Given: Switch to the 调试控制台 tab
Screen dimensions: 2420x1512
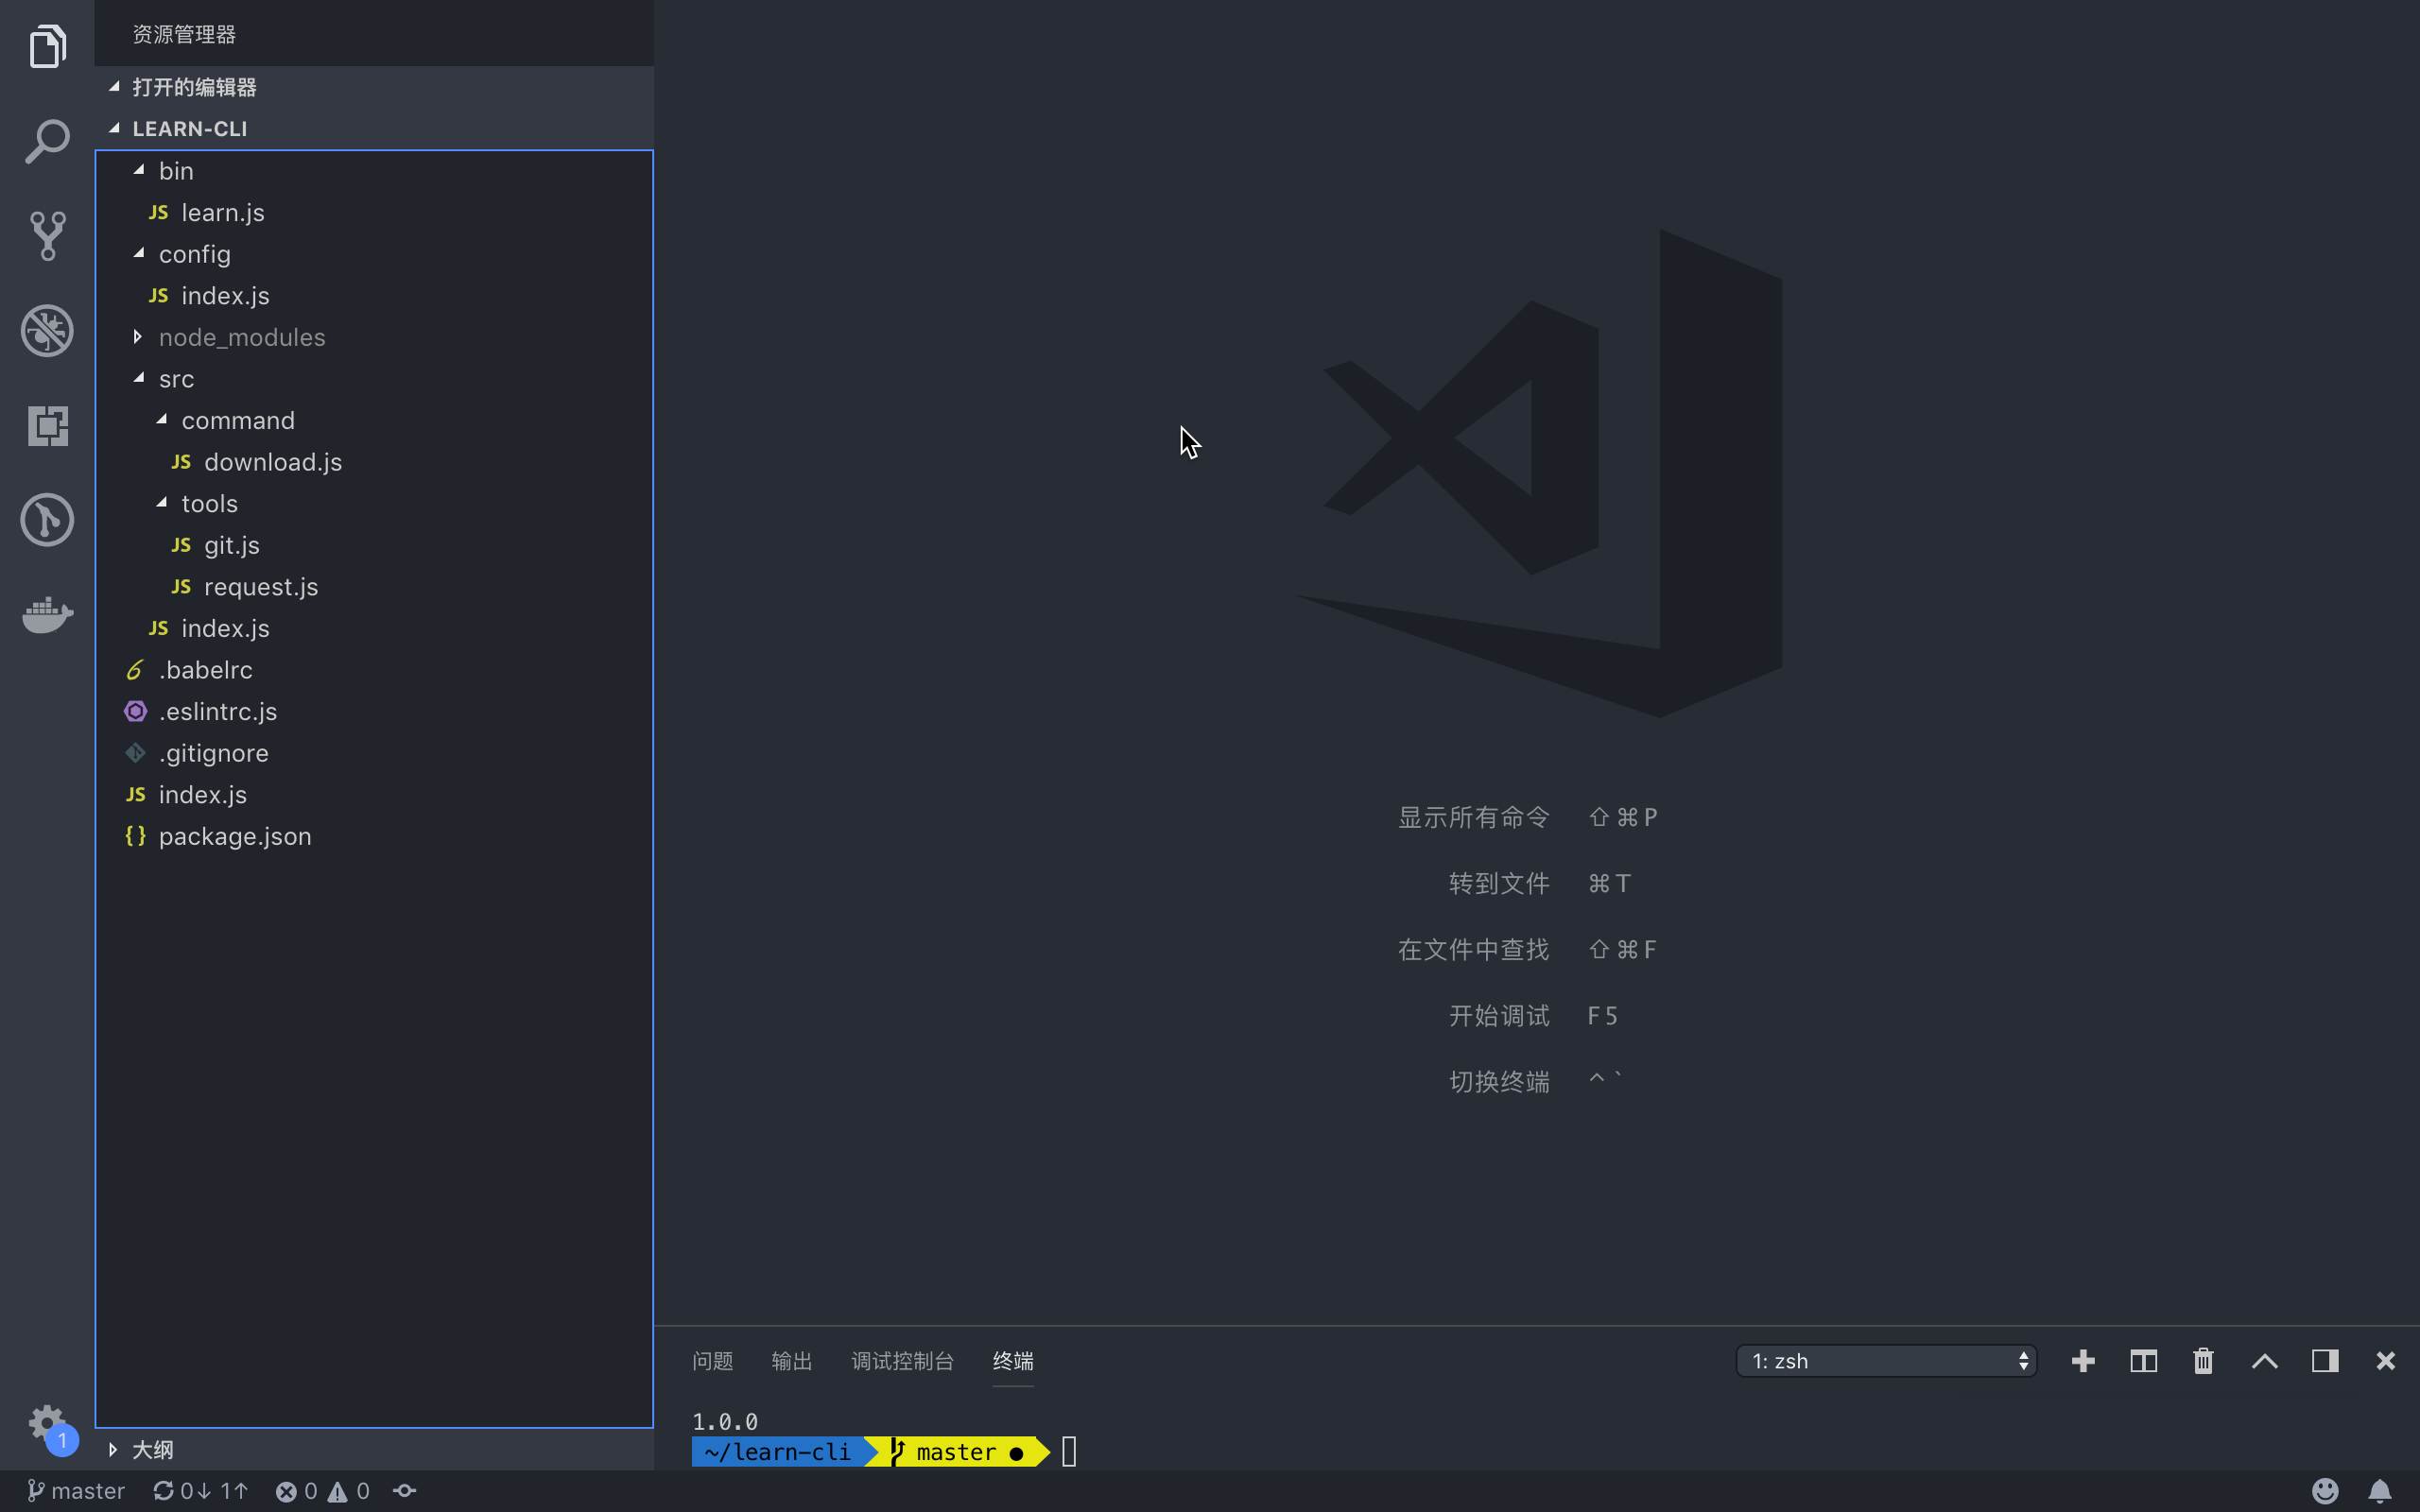Looking at the screenshot, I should pos(902,1361).
